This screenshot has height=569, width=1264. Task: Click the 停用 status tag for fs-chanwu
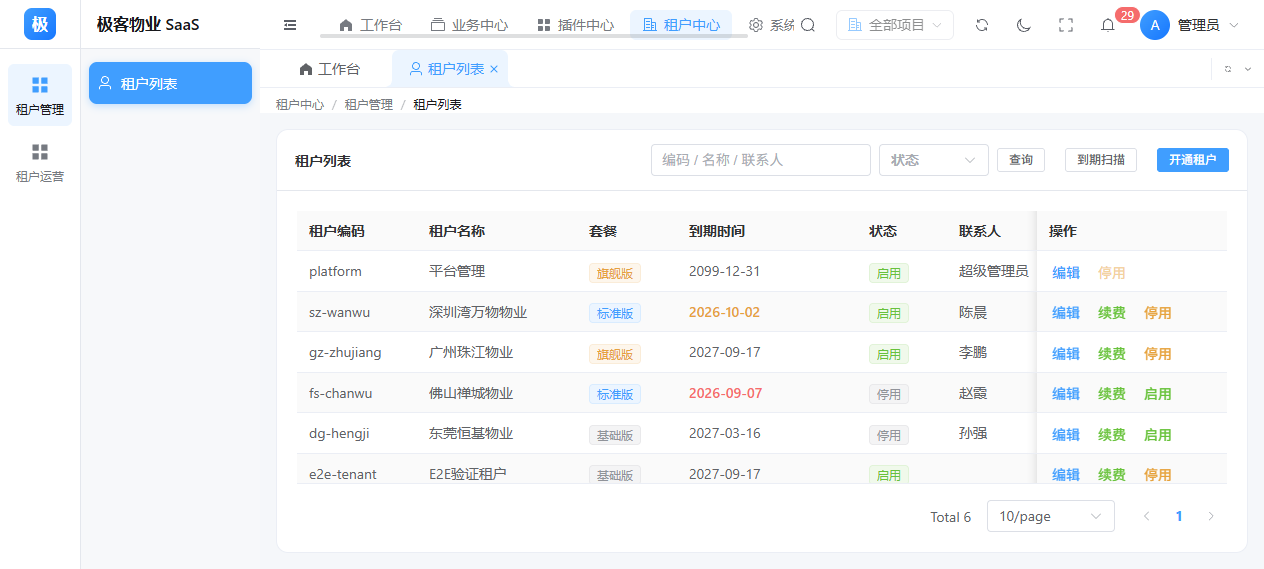(x=889, y=394)
